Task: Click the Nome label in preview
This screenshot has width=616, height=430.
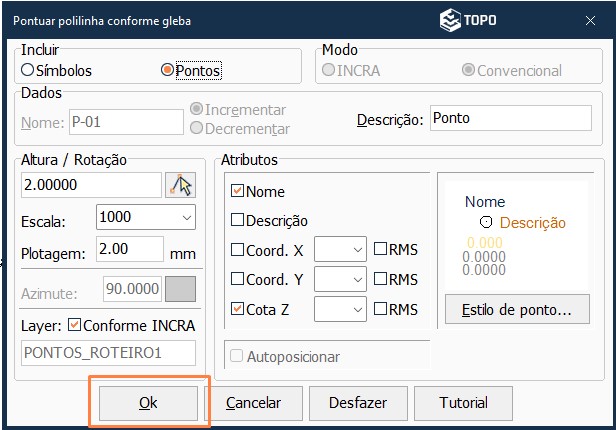Action: [485, 201]
